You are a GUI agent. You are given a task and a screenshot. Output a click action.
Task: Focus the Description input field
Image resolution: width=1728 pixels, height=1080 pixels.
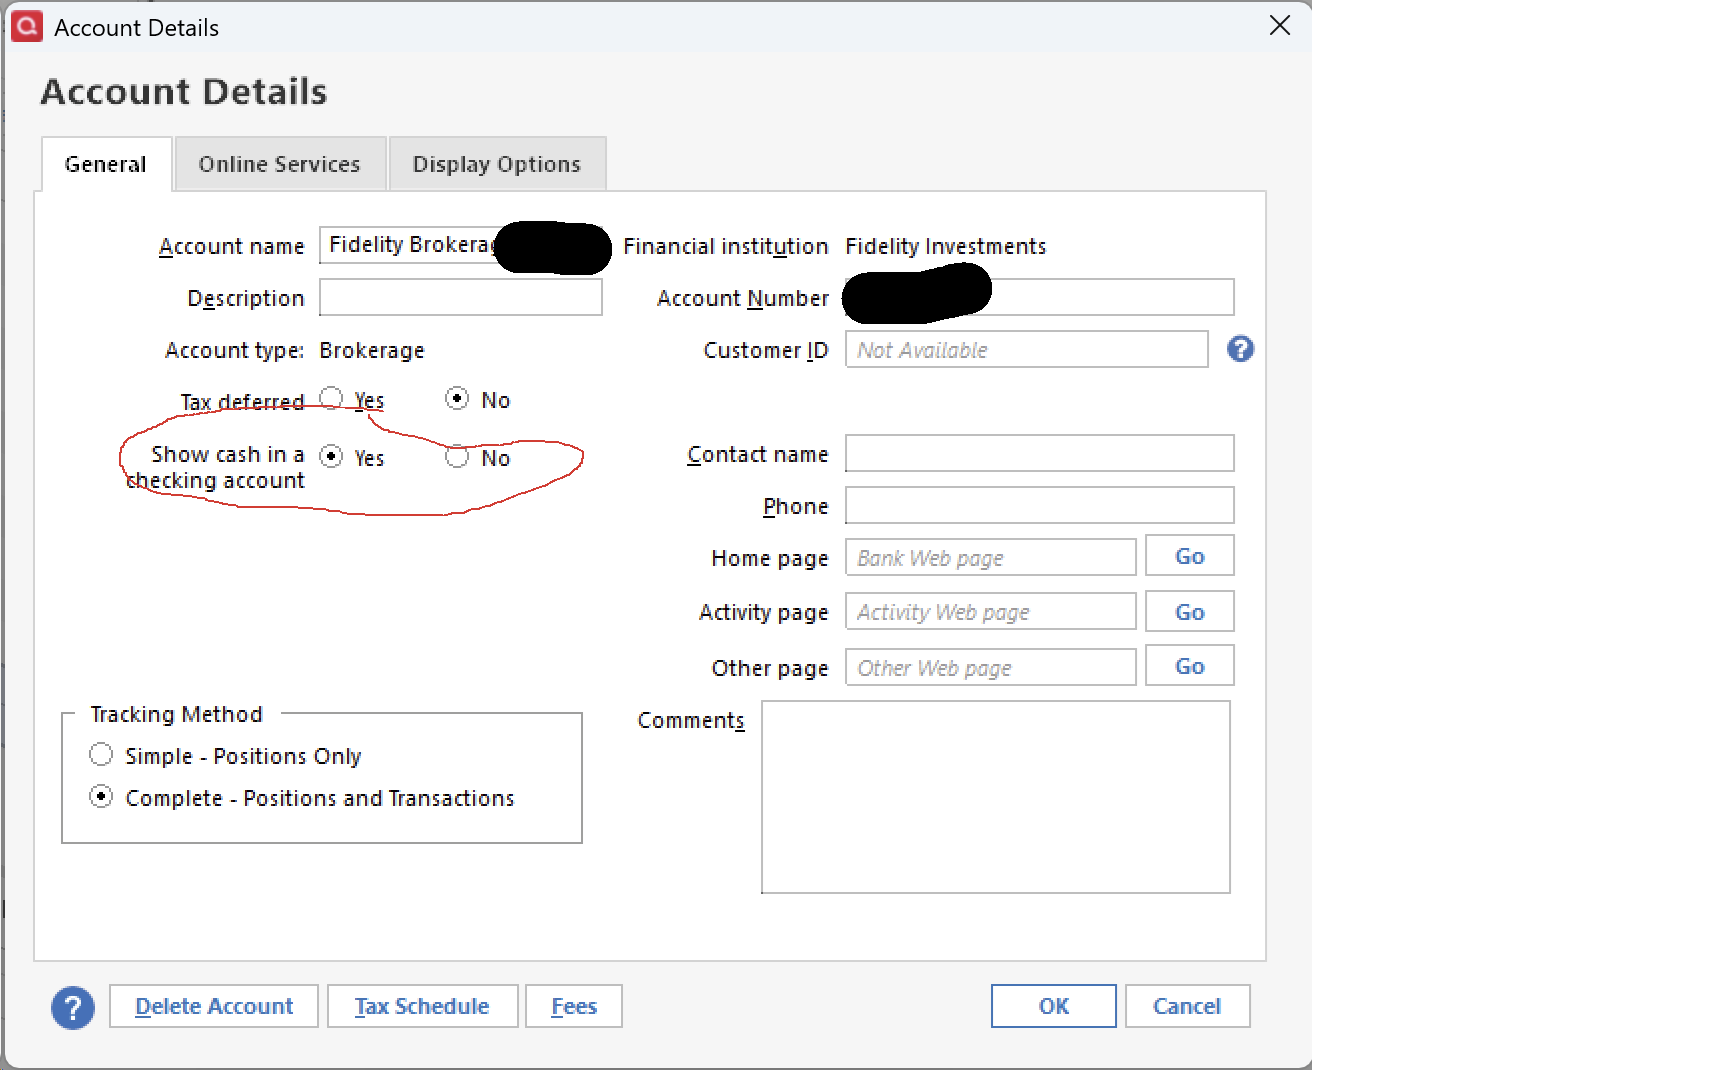pyautogui.click(x=461, y=297)
